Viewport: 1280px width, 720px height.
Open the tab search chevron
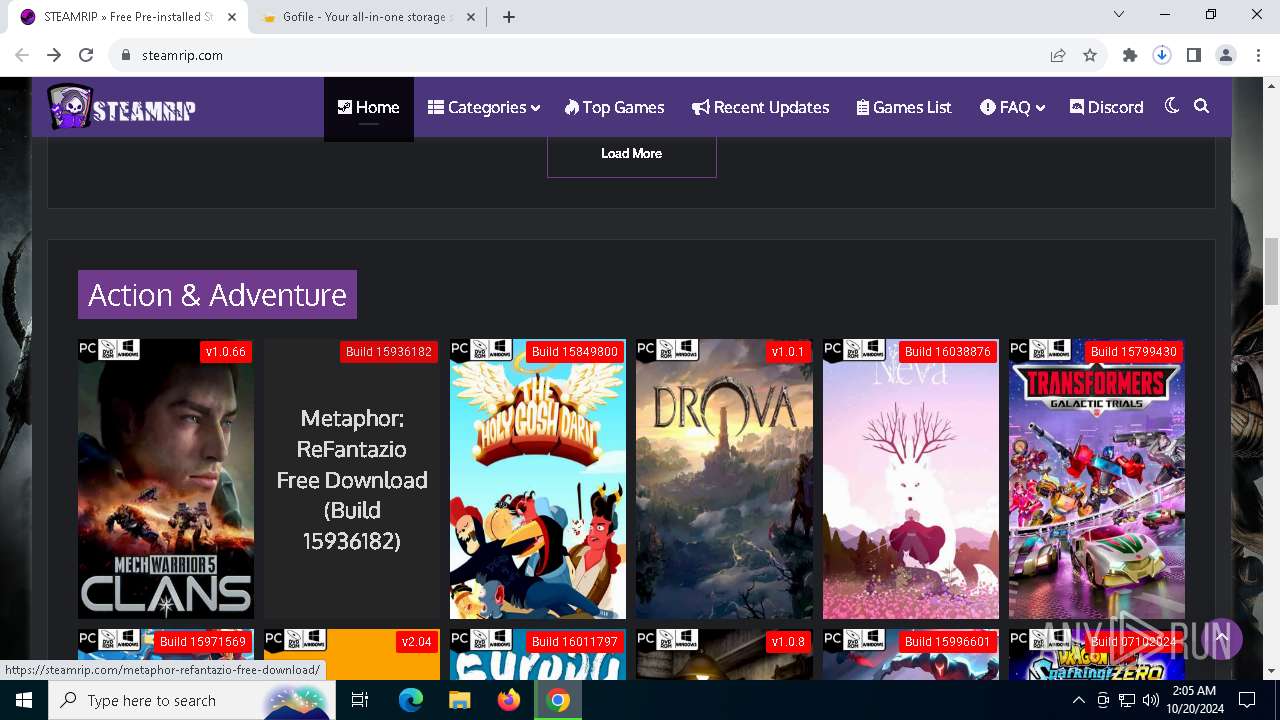1119,15
